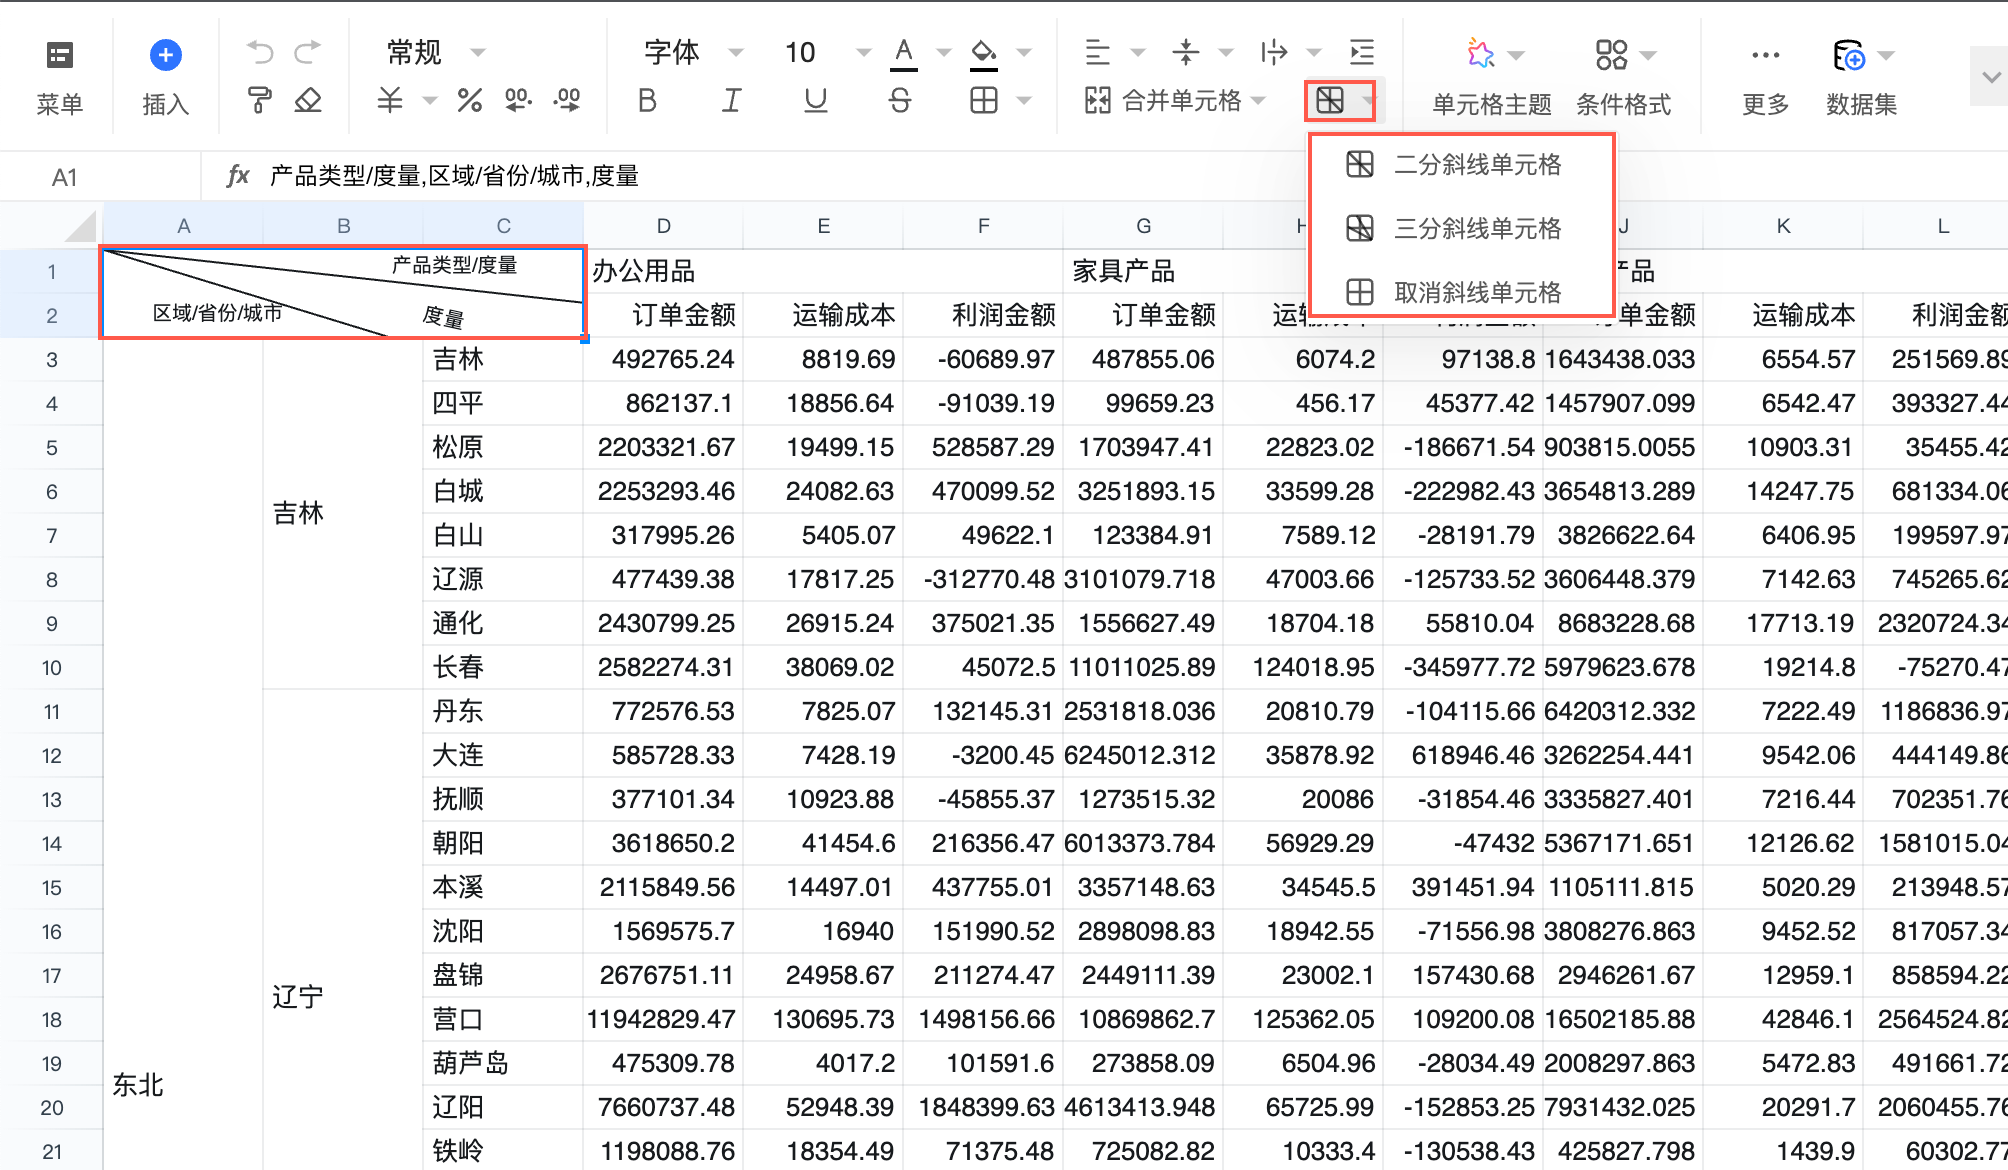Image resolution: width=2008 pixels, height=1170 pixels.
Task: Click the increase indent icon
Action: tap(1362, 52)
